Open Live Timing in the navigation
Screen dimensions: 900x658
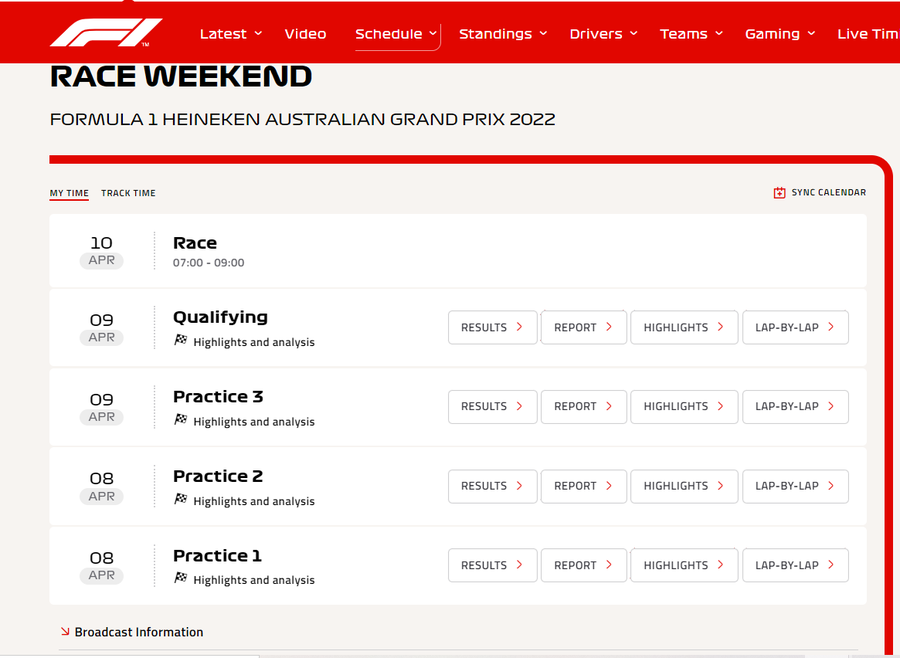point(868,34)
